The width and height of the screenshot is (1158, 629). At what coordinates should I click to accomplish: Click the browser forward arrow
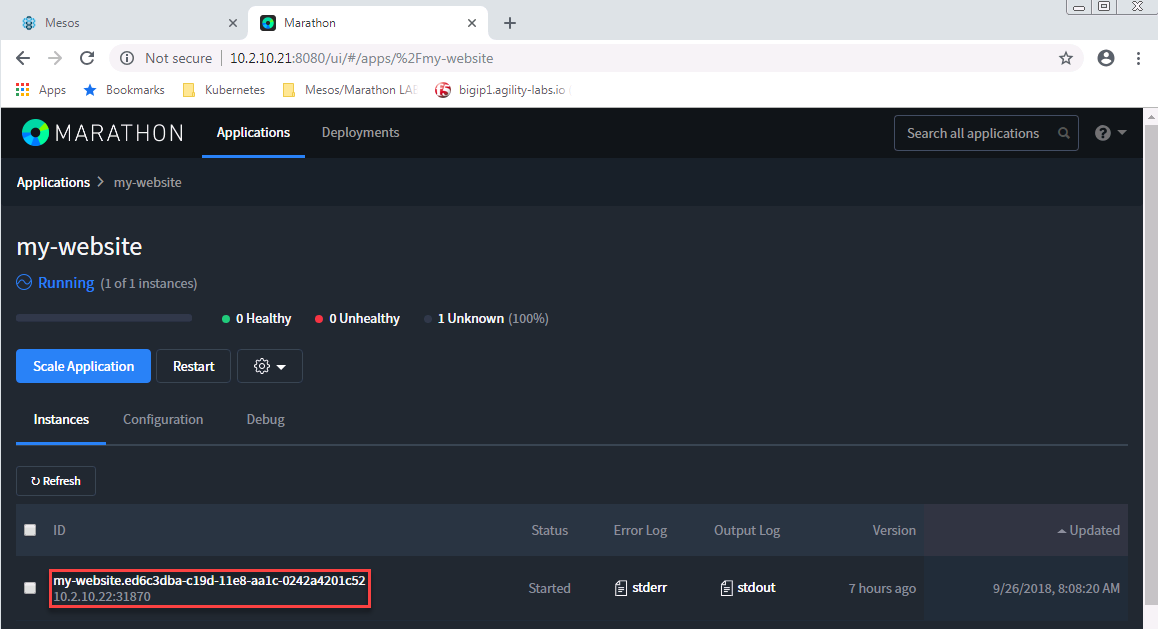55,58
